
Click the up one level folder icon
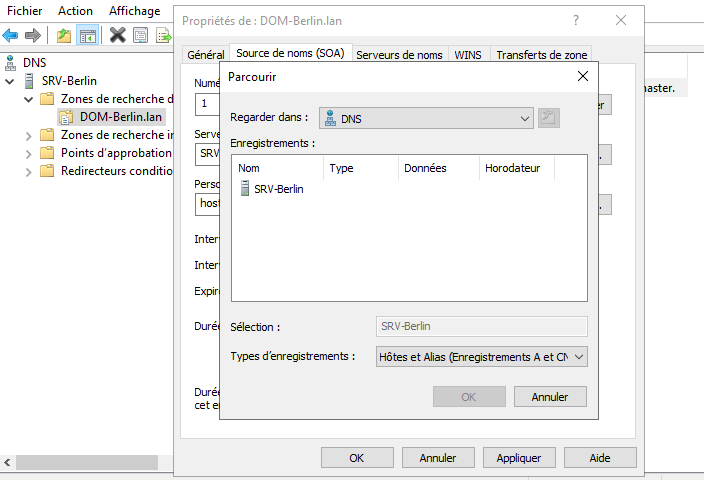pyautogui.click(x=64, y=36)
